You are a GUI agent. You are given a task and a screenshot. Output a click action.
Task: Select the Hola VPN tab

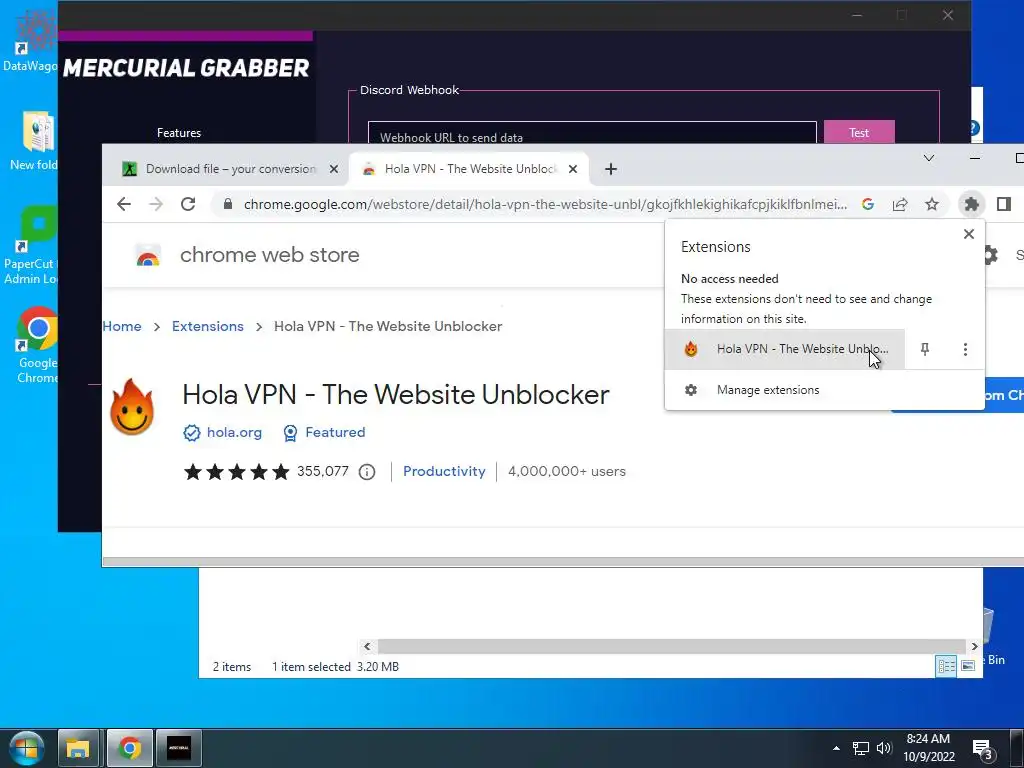(470, 169)
